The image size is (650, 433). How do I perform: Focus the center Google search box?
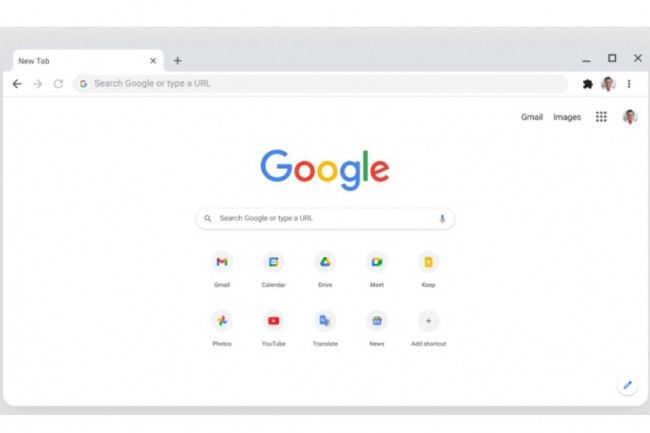point(325,218)
